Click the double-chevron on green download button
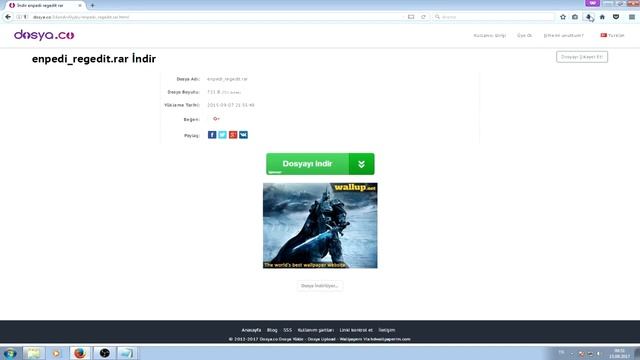 (x=361, y=164)
